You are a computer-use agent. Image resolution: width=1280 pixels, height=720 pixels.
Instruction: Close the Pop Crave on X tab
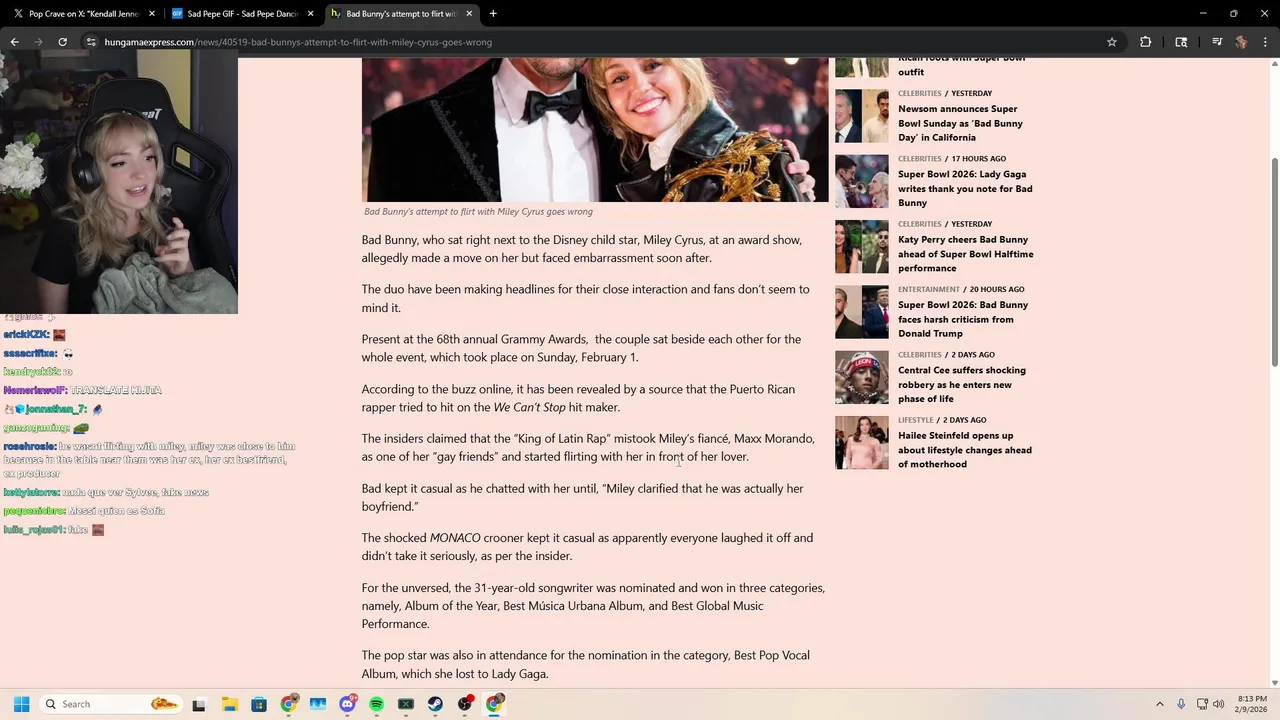click(x=152, y=14)
